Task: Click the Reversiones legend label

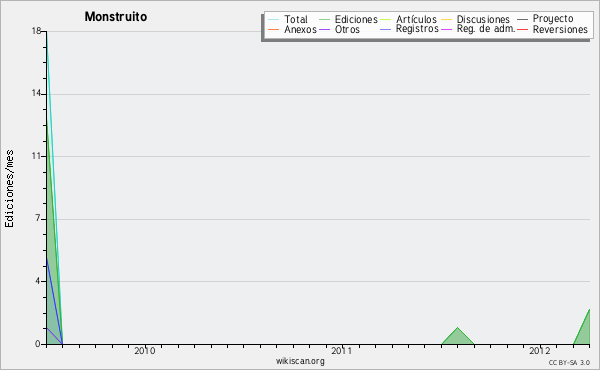Action: click(x=560, y=29)
